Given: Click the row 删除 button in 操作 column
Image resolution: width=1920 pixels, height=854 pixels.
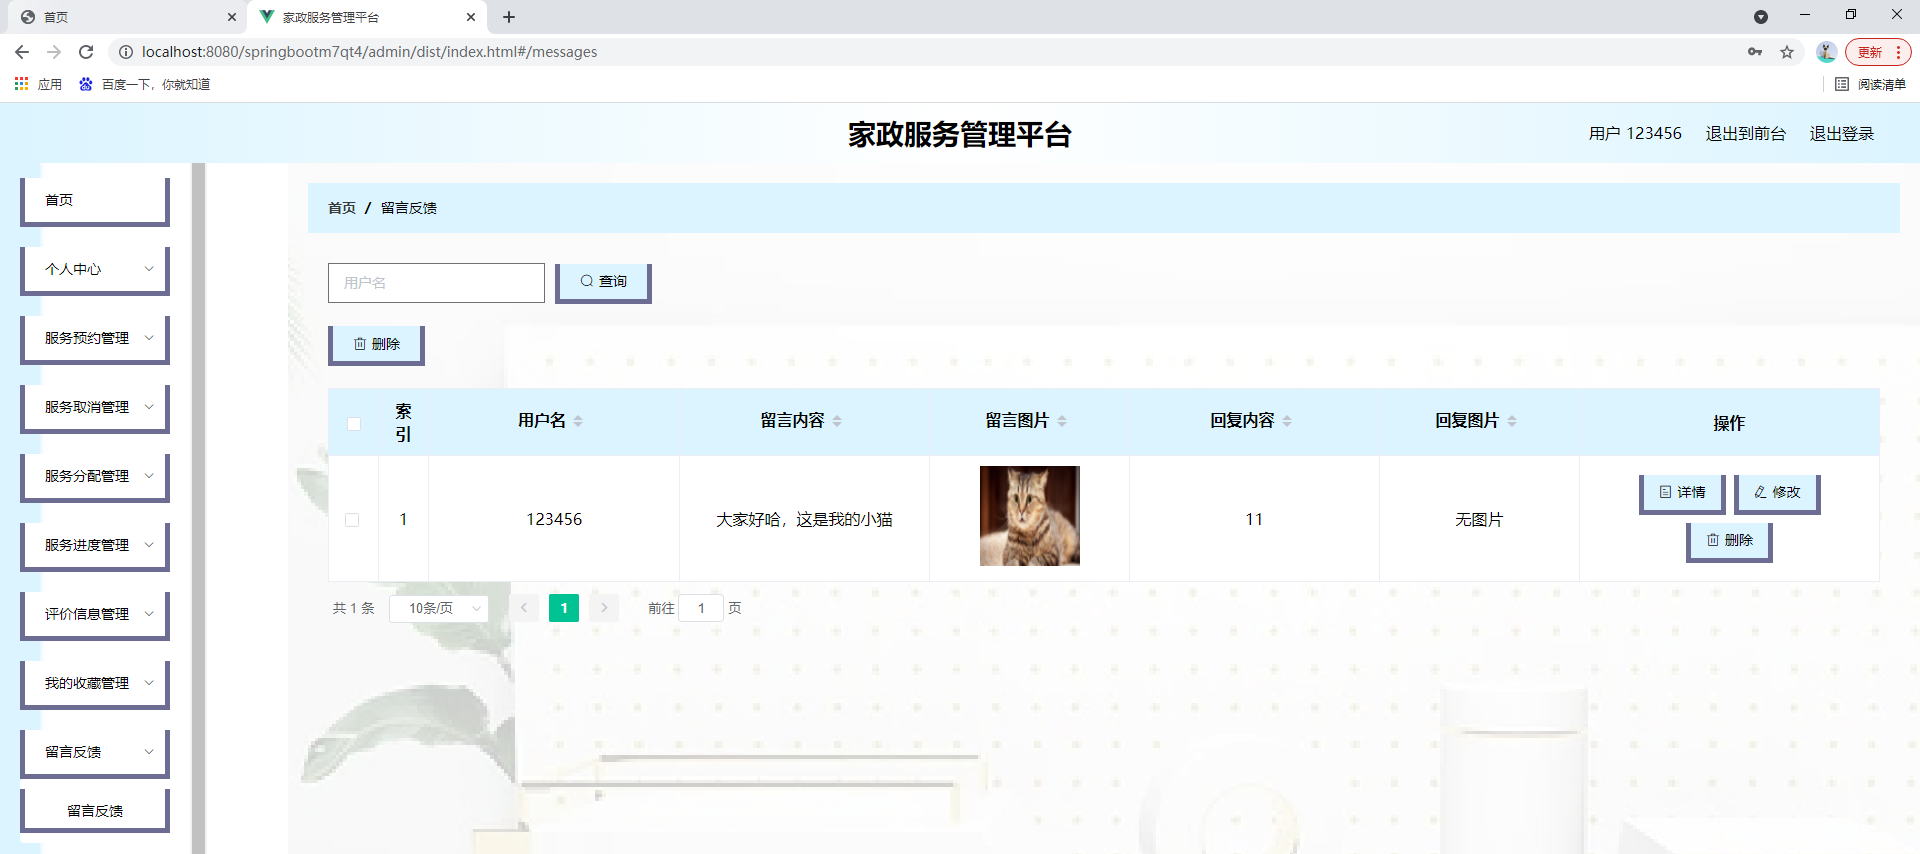Looking at the screenshot, I should point(1729,541).
